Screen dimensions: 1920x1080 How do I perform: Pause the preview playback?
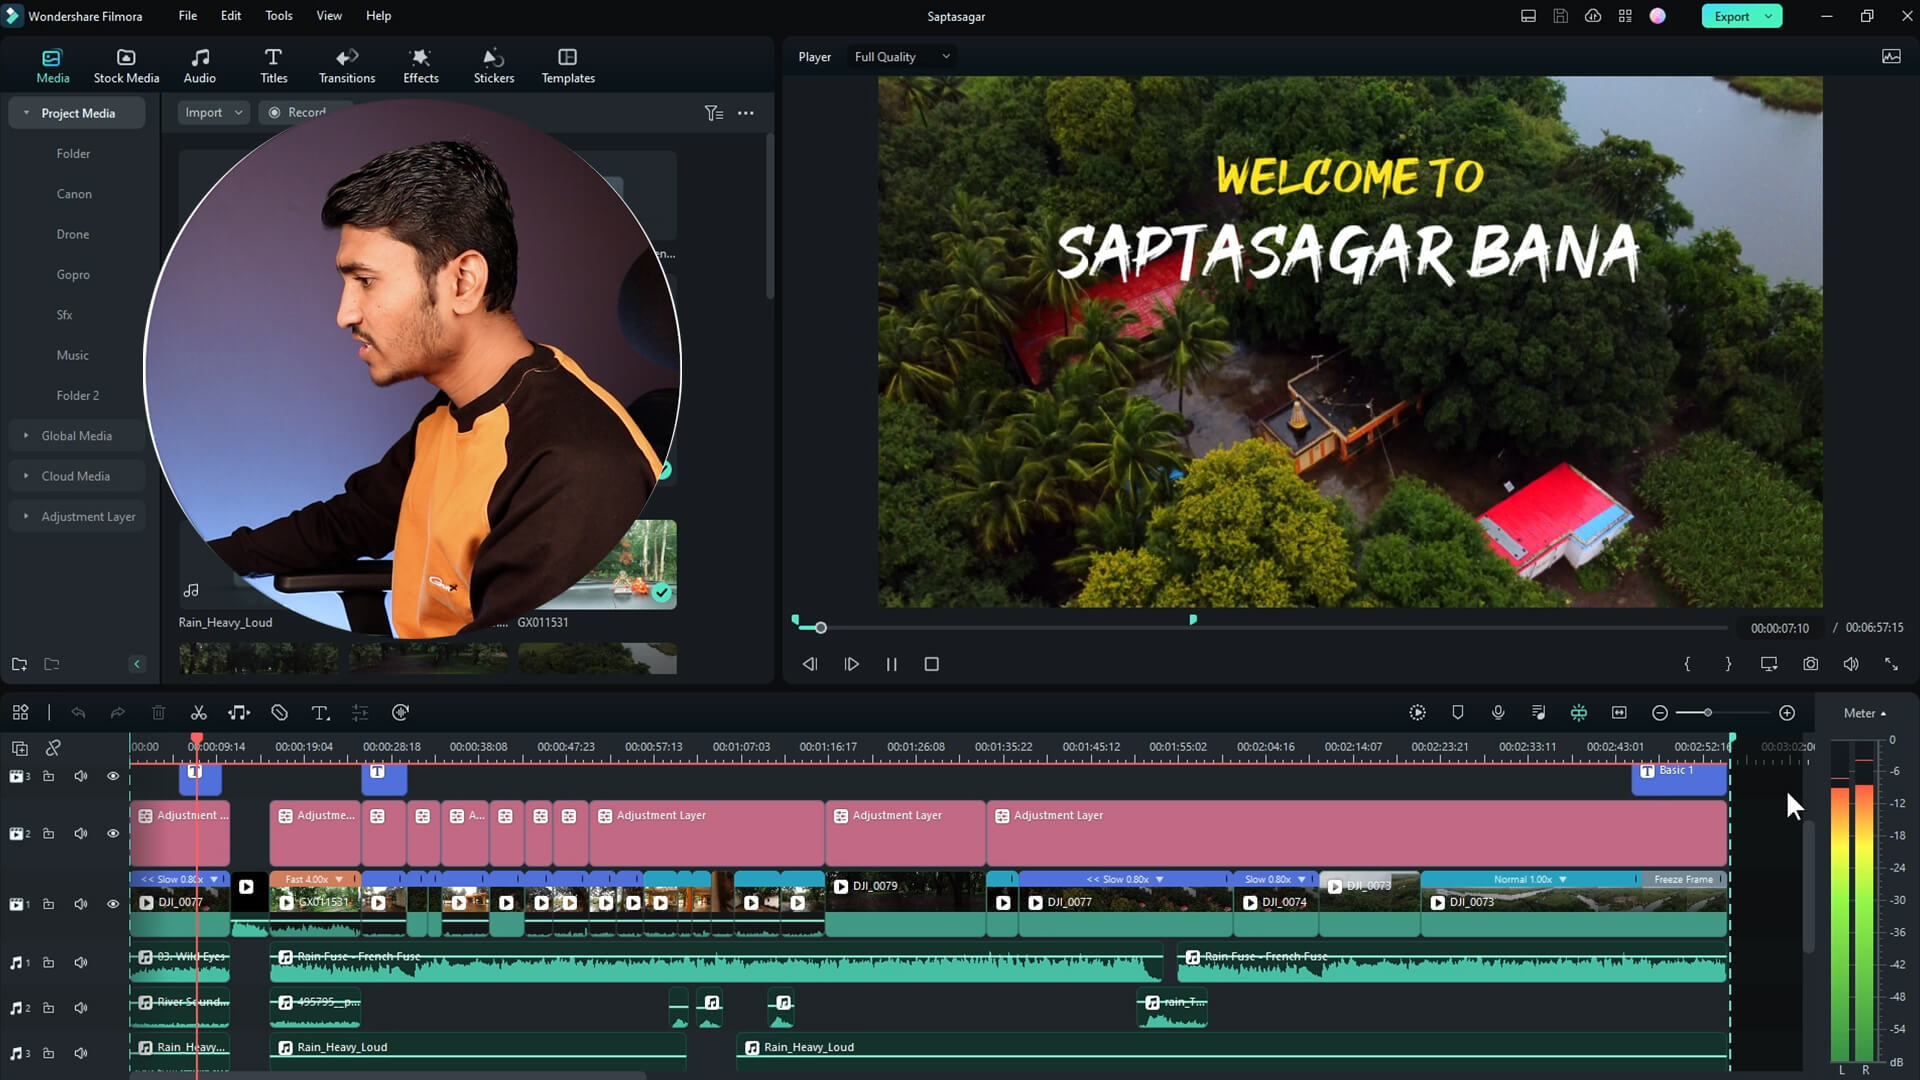pos(891,664)
